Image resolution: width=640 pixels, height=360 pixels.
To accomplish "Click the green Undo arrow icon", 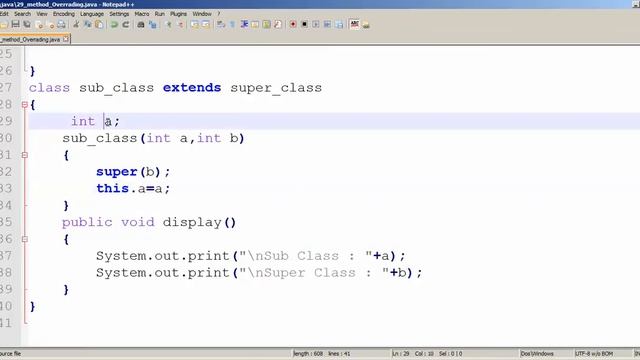I will [114, 24].
